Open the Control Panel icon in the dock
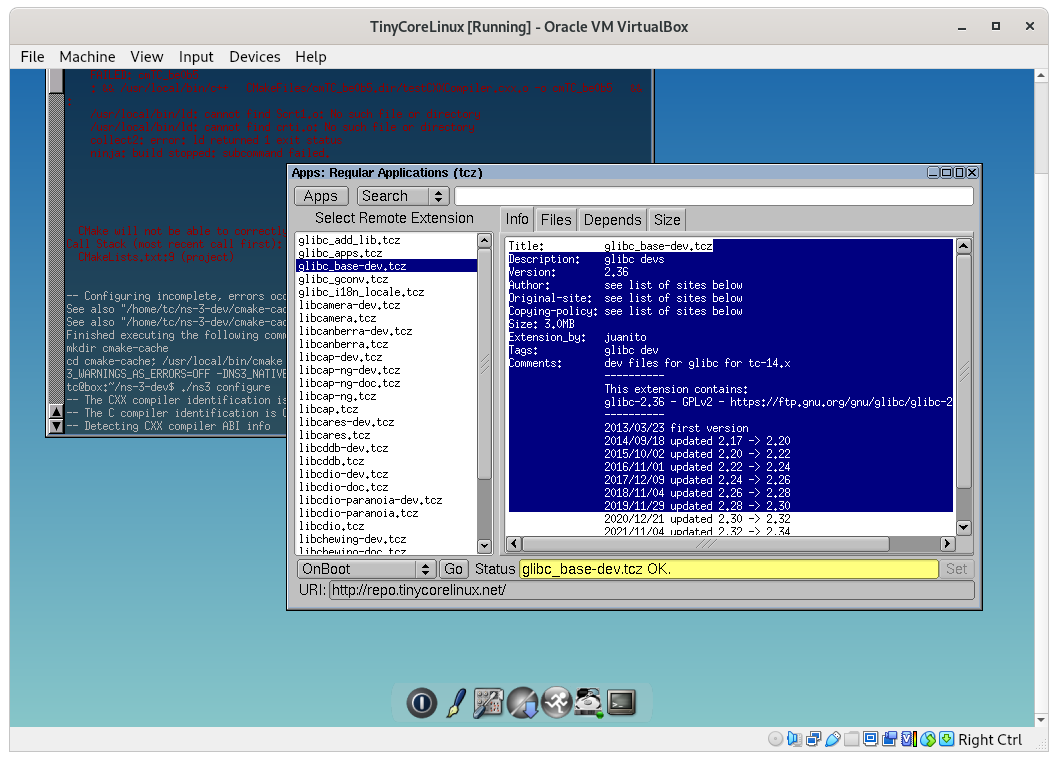Image resolution: width=1058 pixels, height=761 pixels. click(489, 702)
